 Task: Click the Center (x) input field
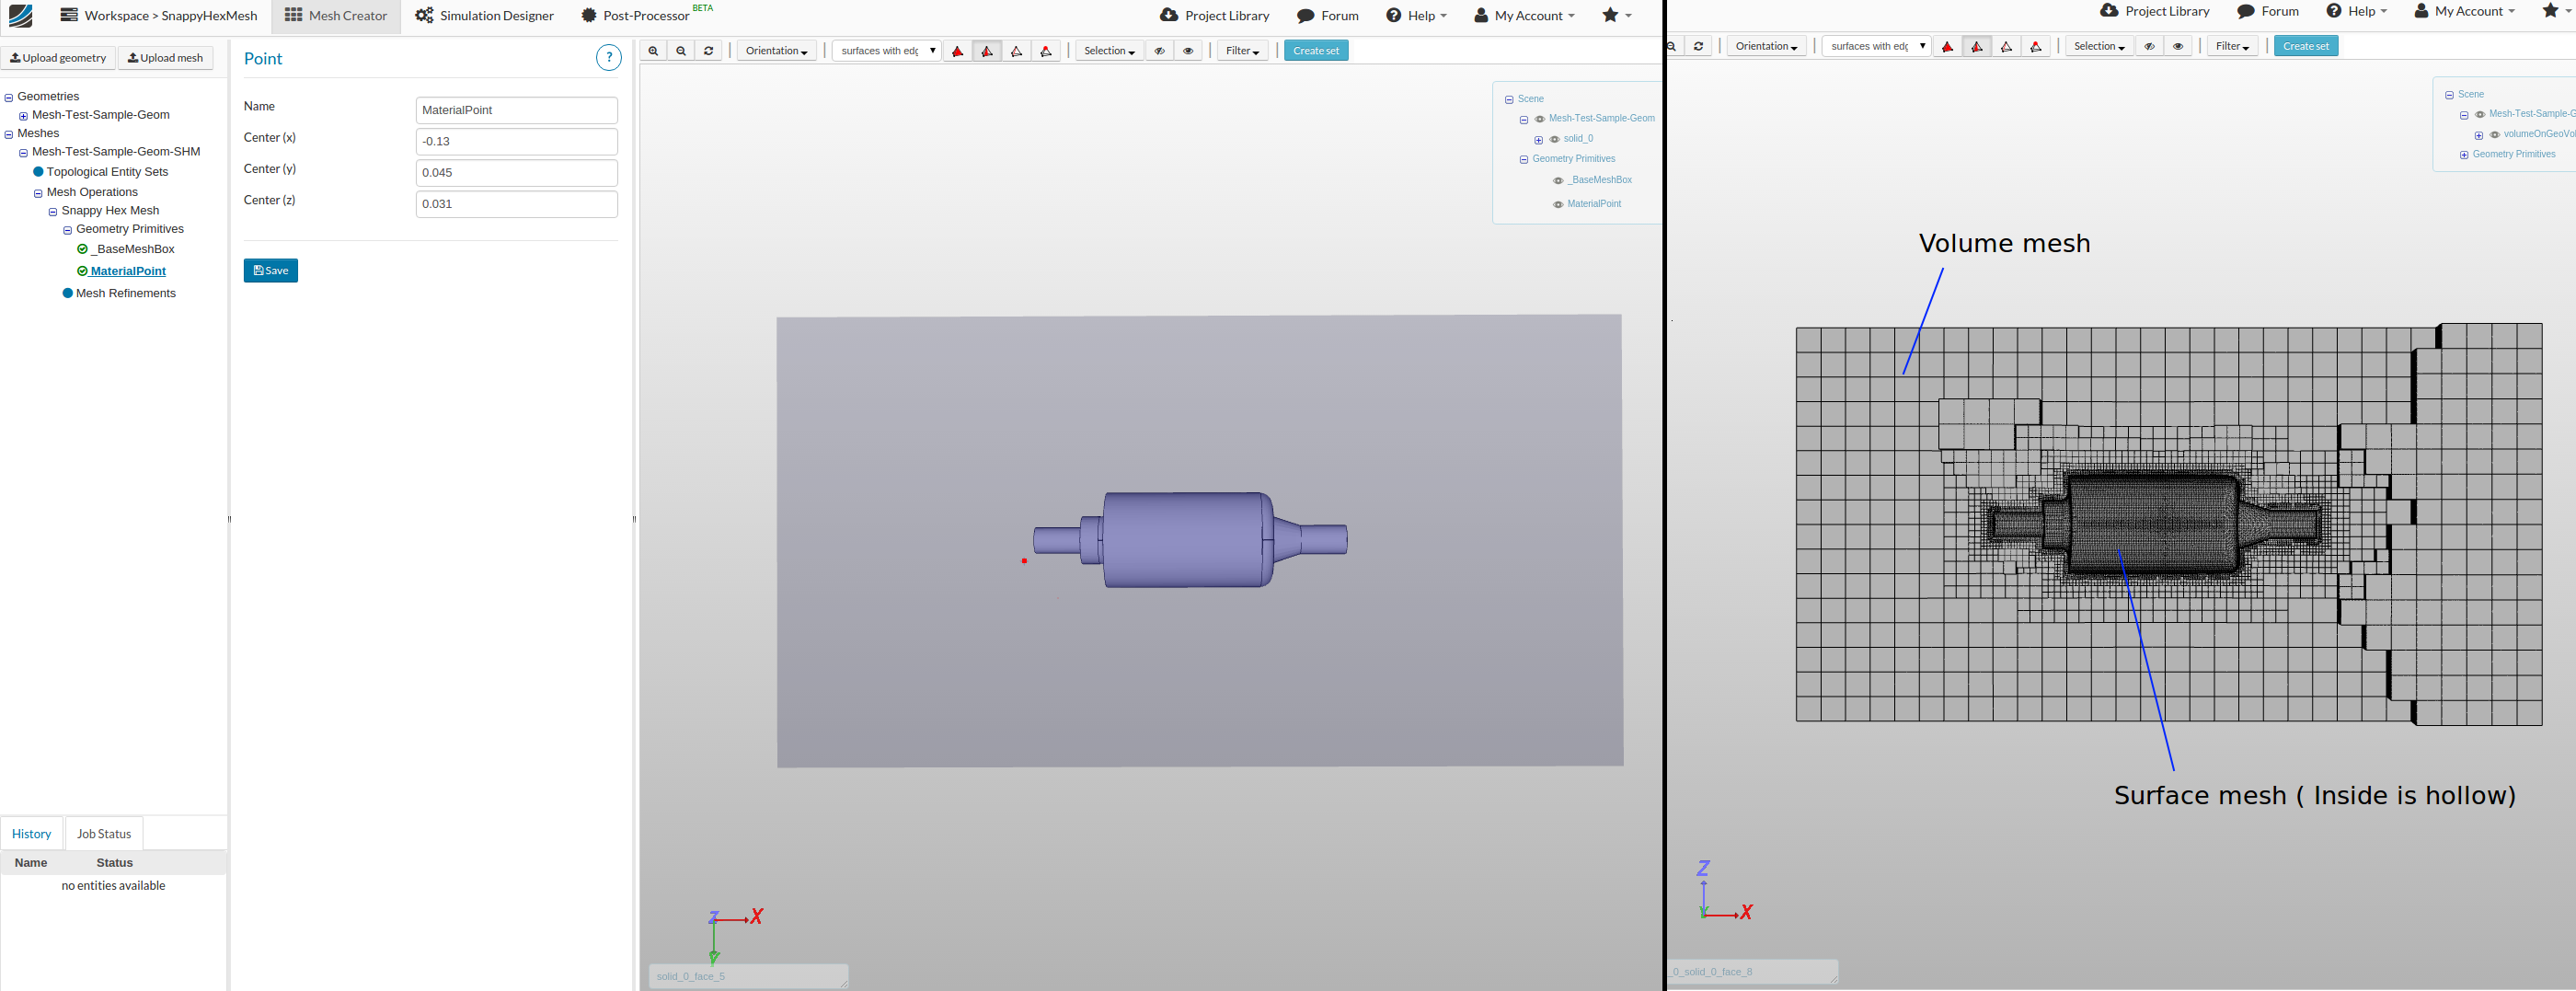pos(516,142)
